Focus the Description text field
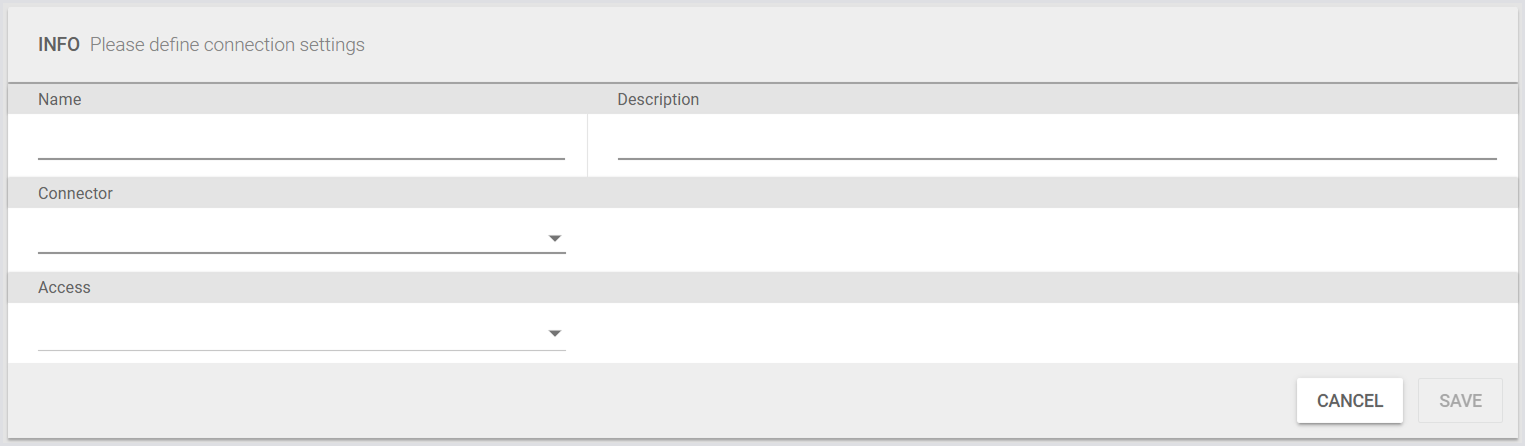 coord(1056,143)
